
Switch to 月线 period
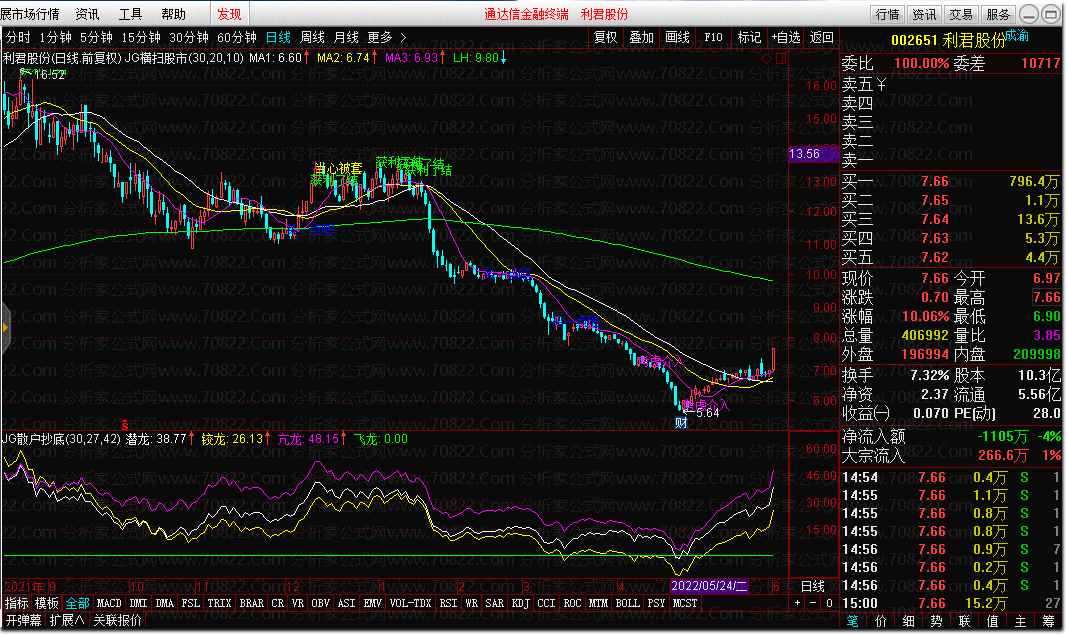pyautogui.click(x=346, y=37)
